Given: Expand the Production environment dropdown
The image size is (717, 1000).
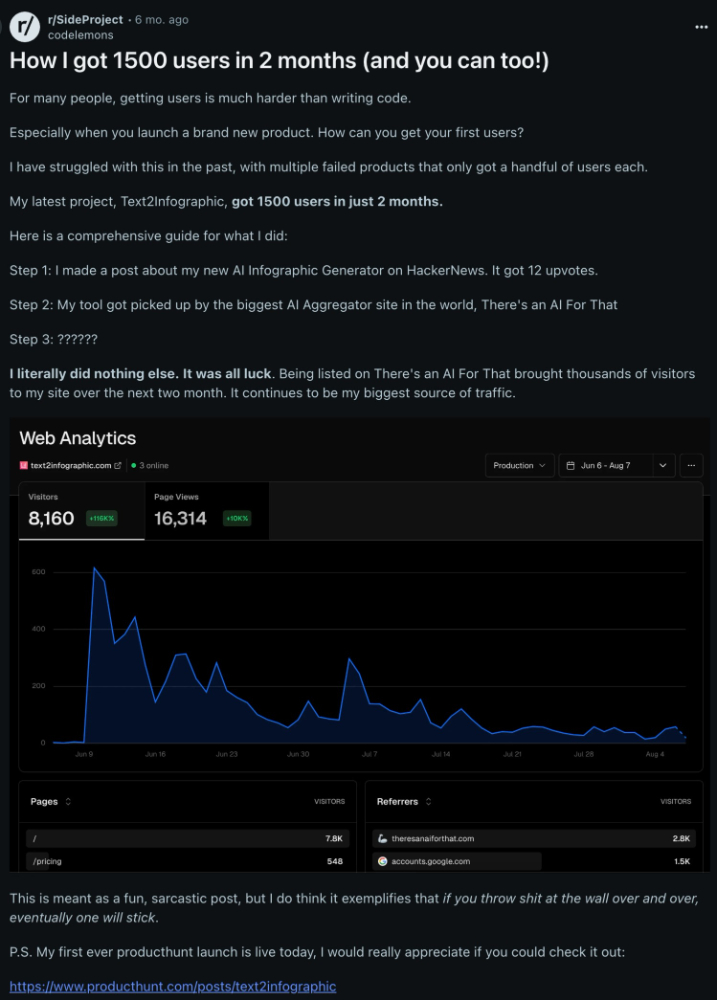Looking at the screenshot, I should 520,465.
